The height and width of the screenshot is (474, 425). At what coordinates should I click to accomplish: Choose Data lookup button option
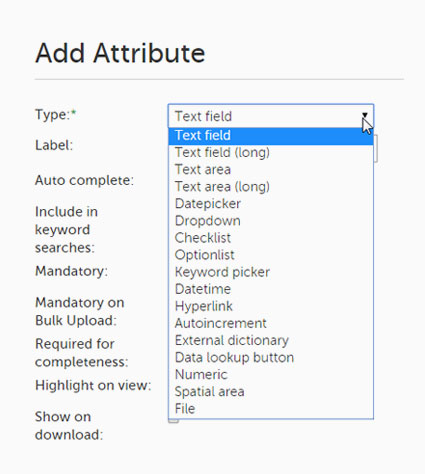point(271,357)
